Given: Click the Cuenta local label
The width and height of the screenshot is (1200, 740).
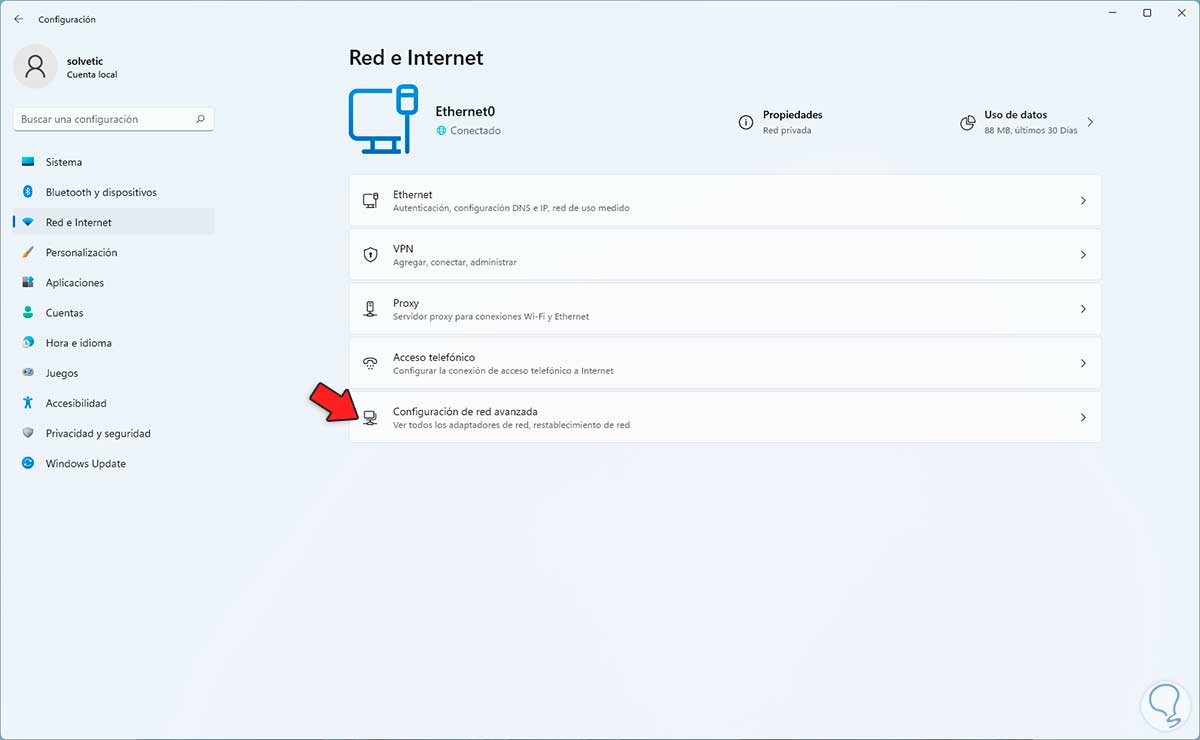Looking at the screenshot, I should point(92,75).
